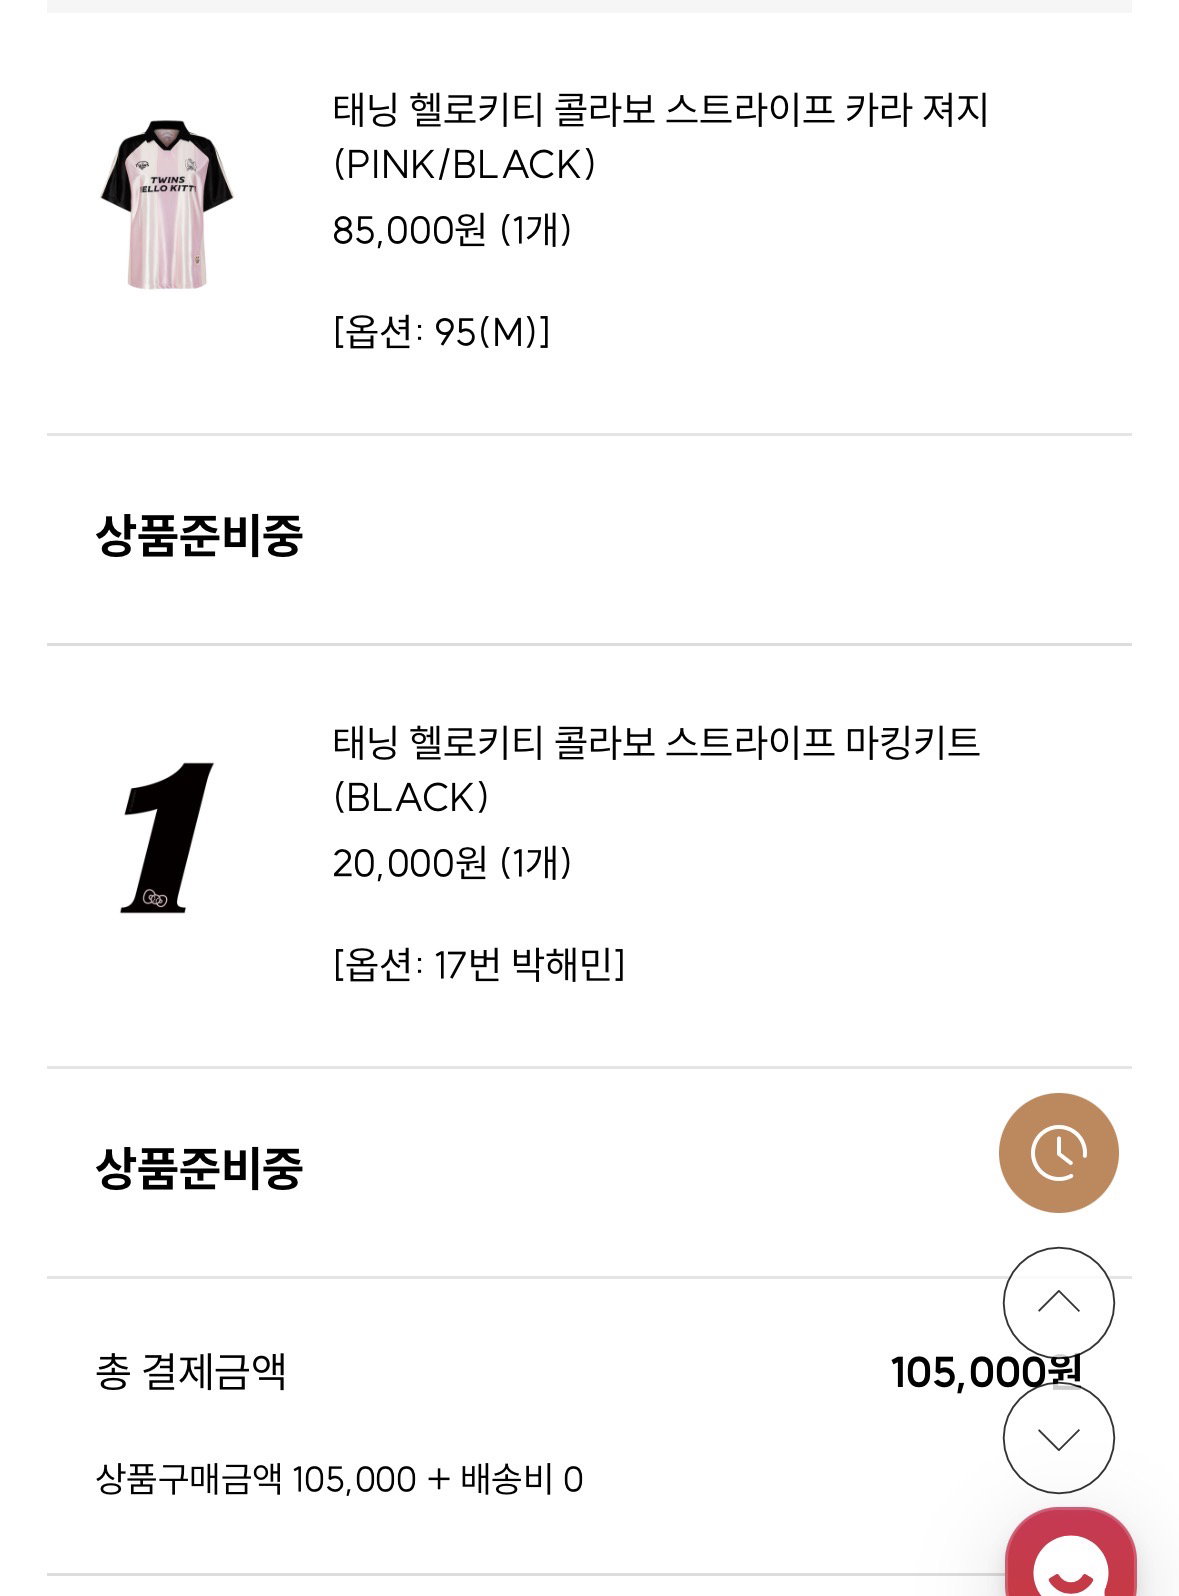Tap the jersey's 상품준비중 status

(199, 535)
